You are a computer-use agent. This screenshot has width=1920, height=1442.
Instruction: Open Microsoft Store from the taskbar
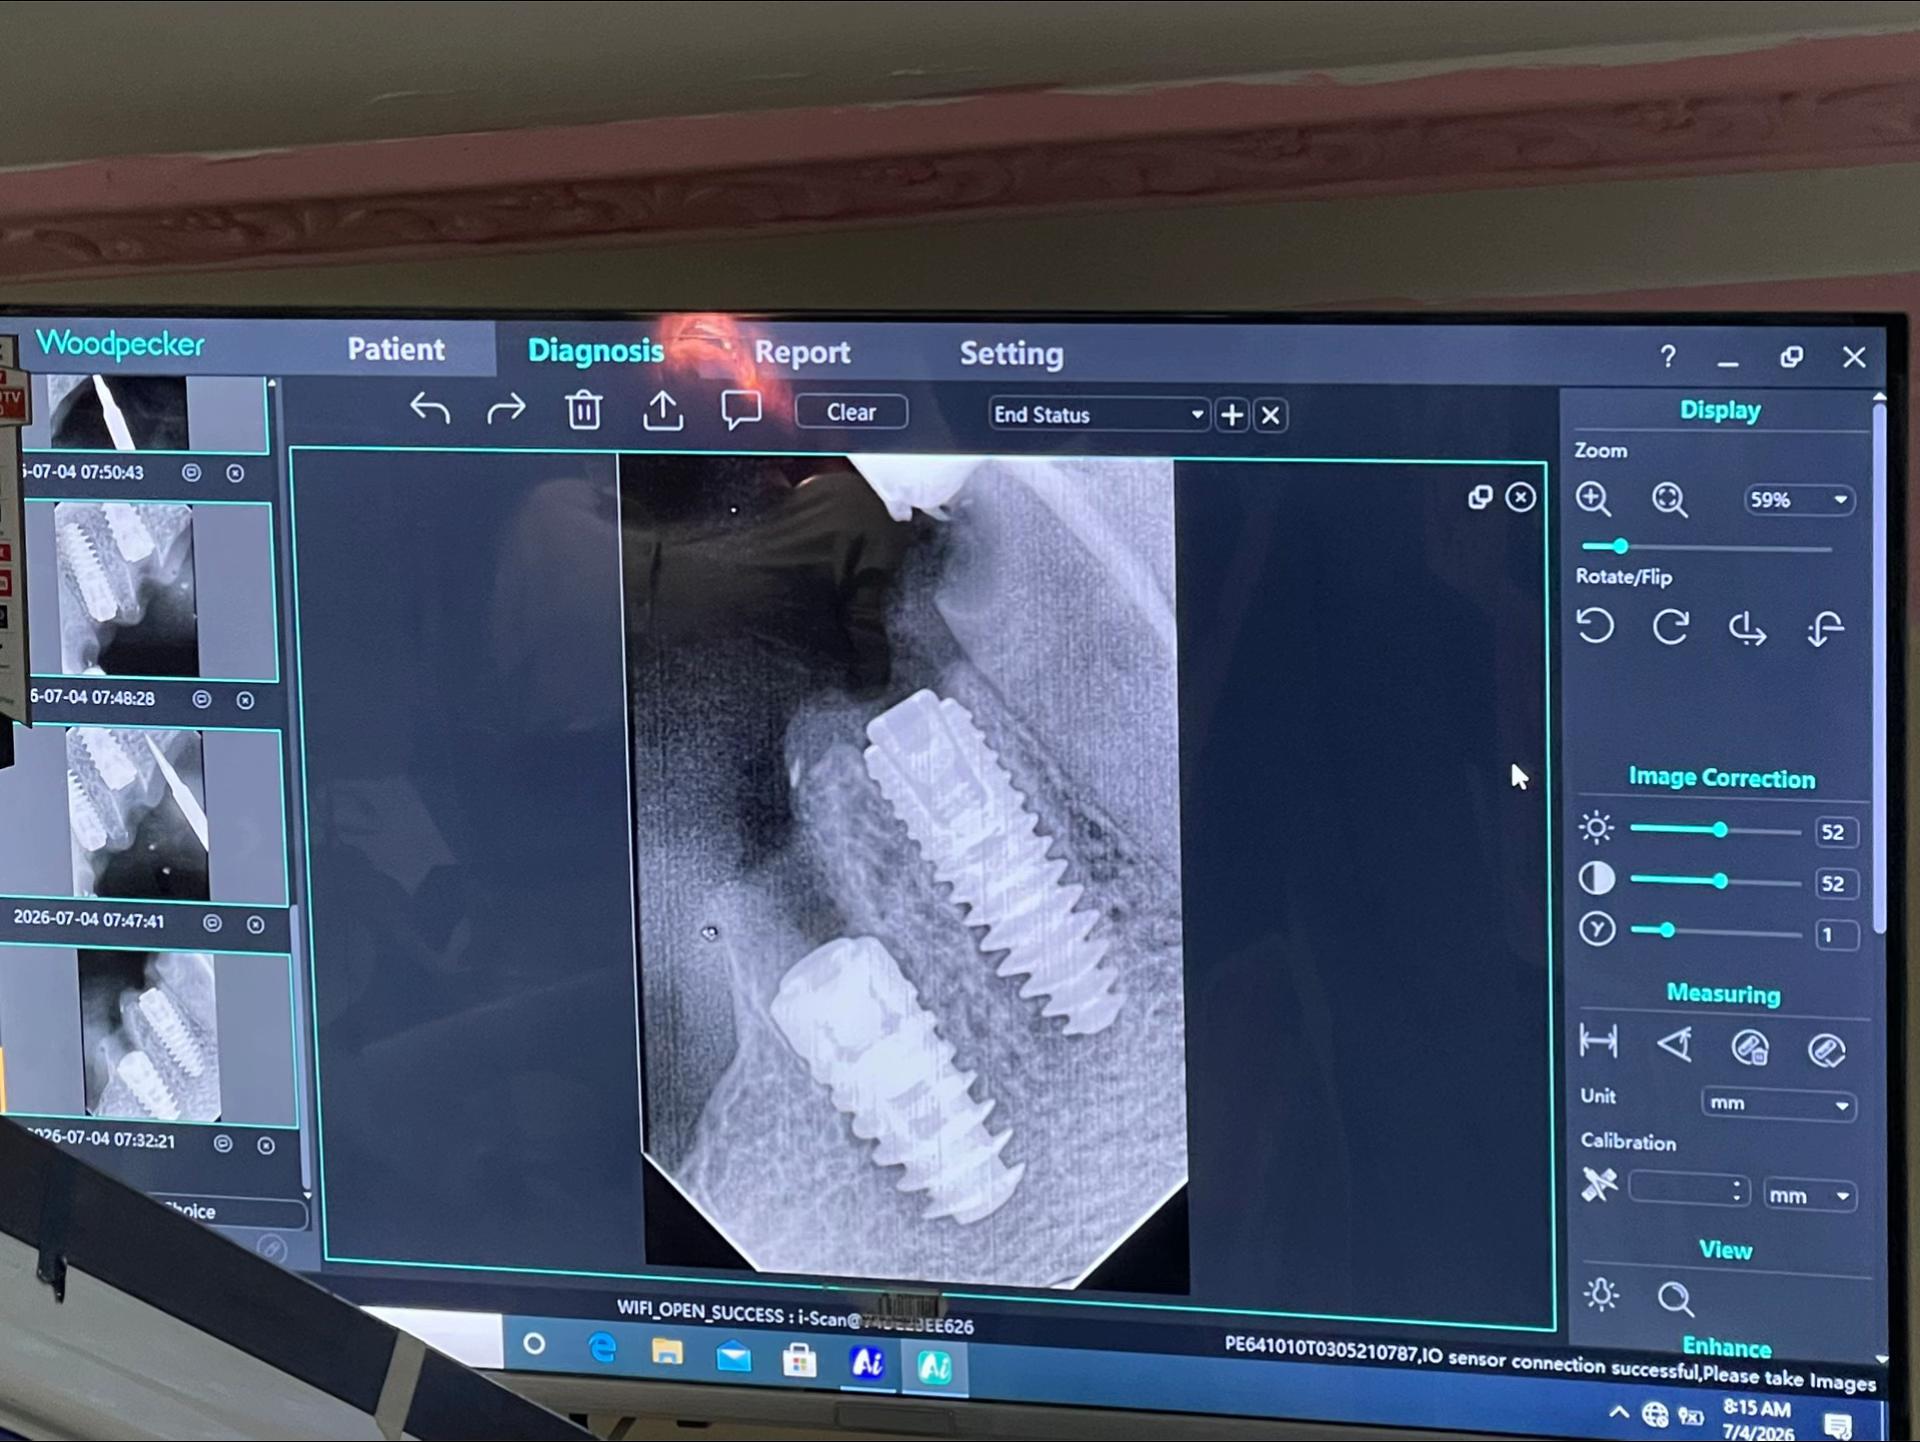[x=799, y=1360]
